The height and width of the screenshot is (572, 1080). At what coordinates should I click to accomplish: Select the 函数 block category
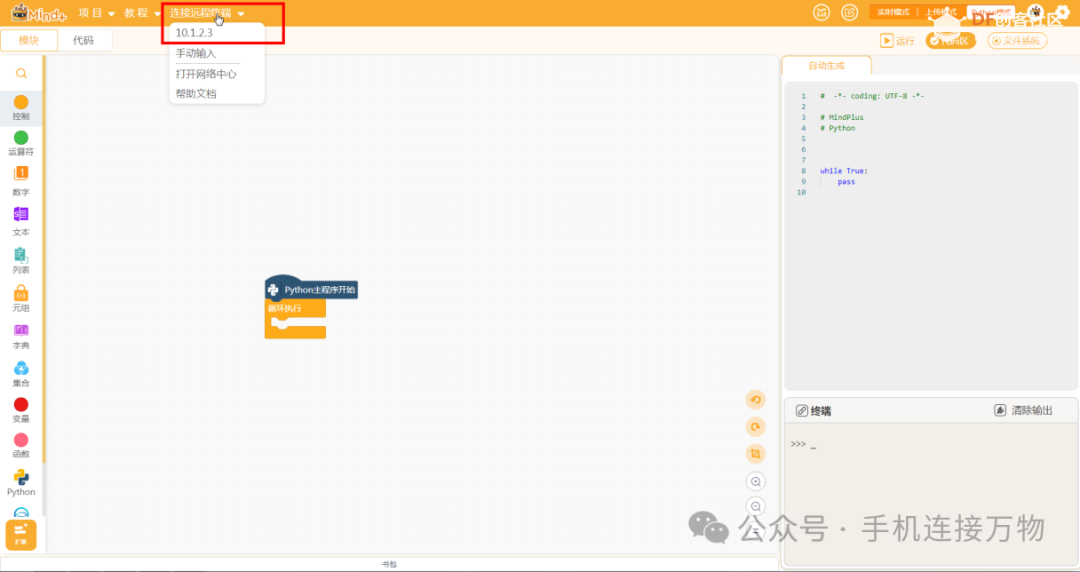21,445
